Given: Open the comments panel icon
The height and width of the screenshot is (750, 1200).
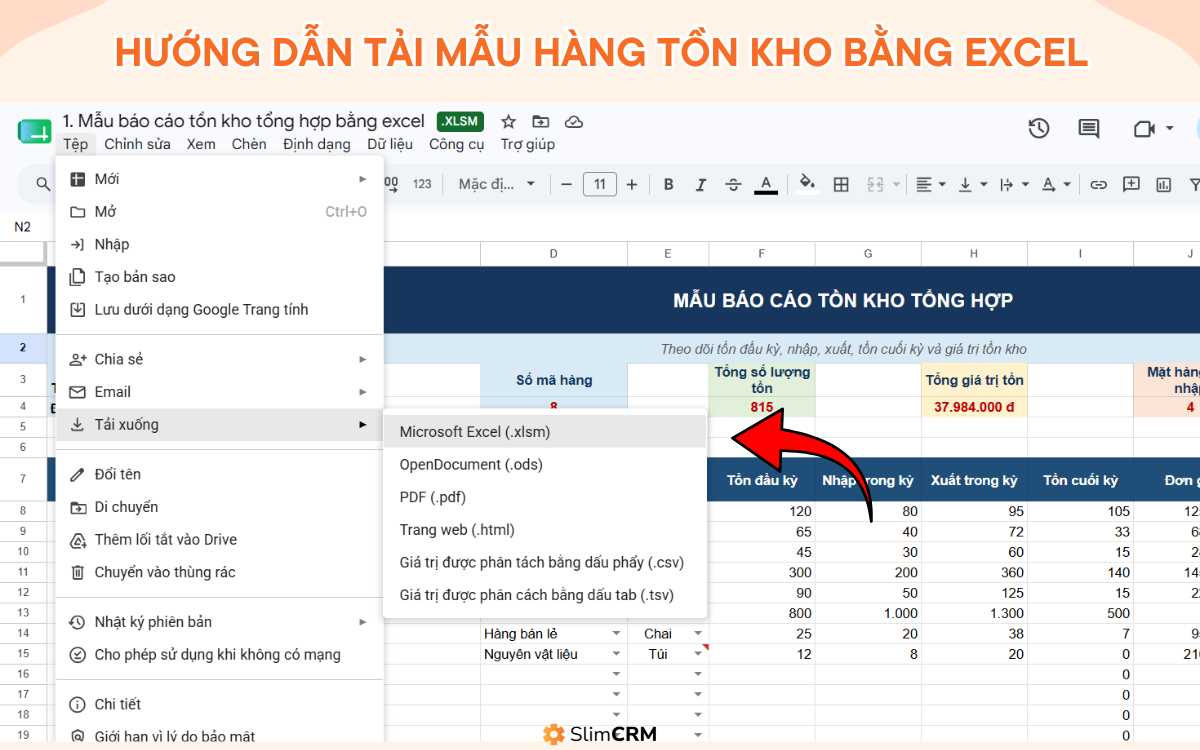Looking at the screenshot, I should coord(1088,128).
